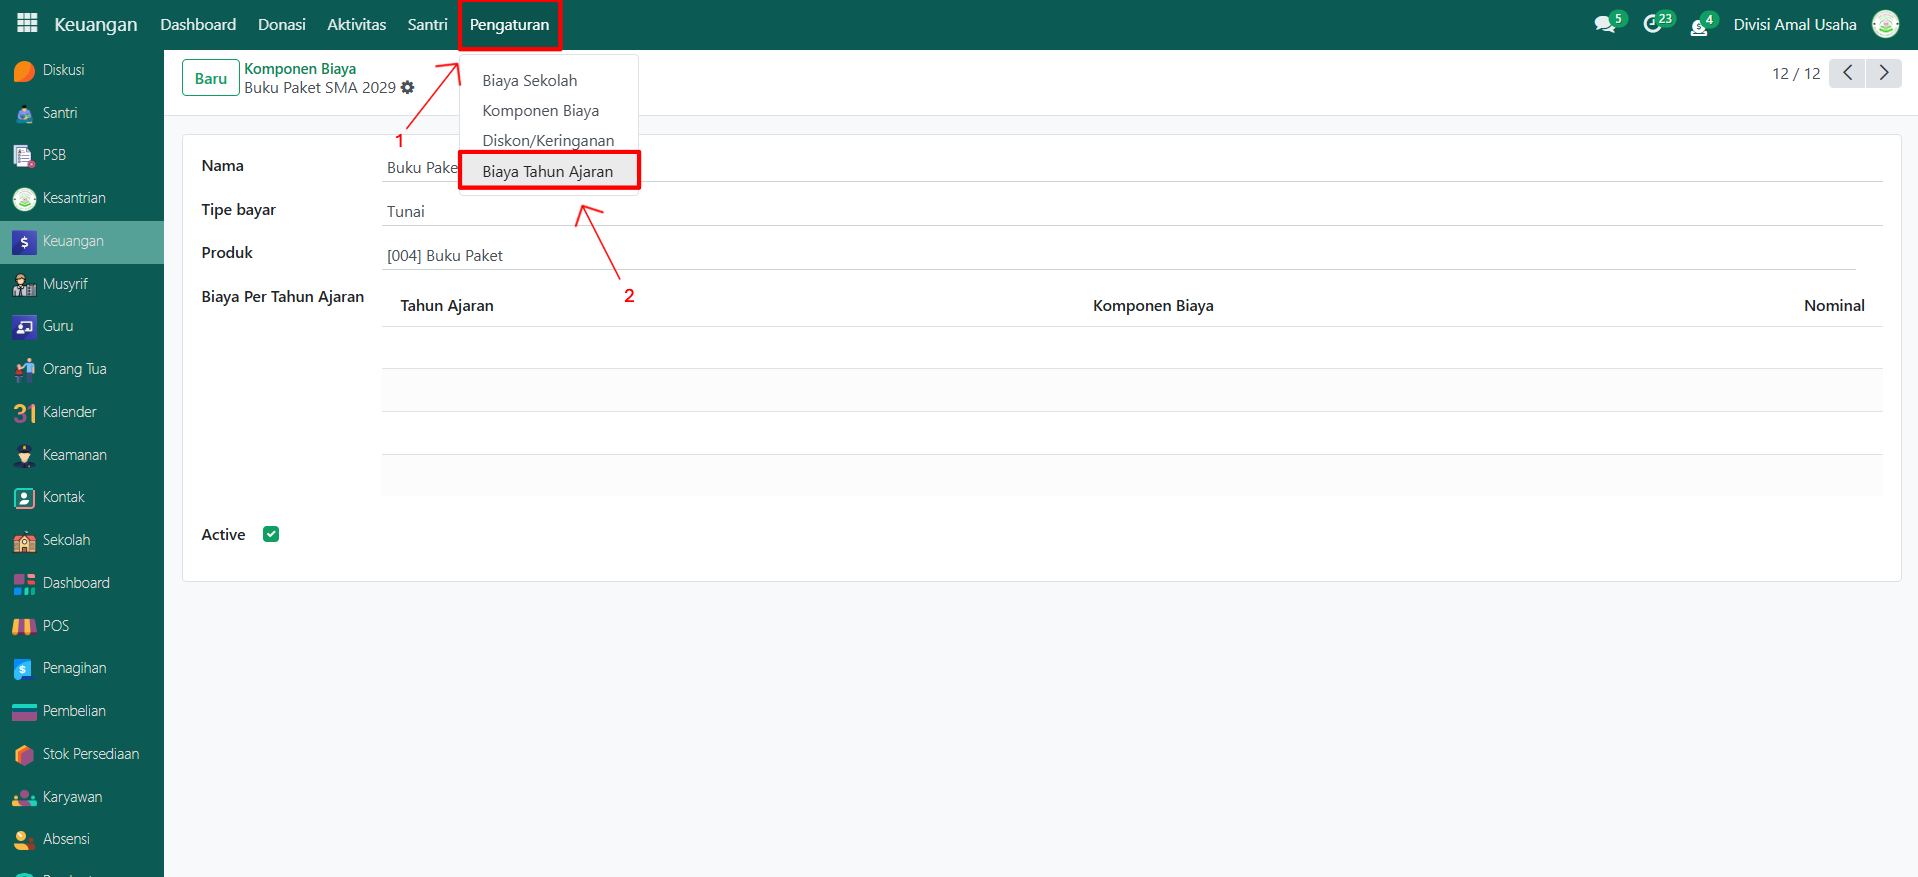Click the Komponen Biaya breadcrumb link
1918x877 pixels.
[x=300, y=69]
